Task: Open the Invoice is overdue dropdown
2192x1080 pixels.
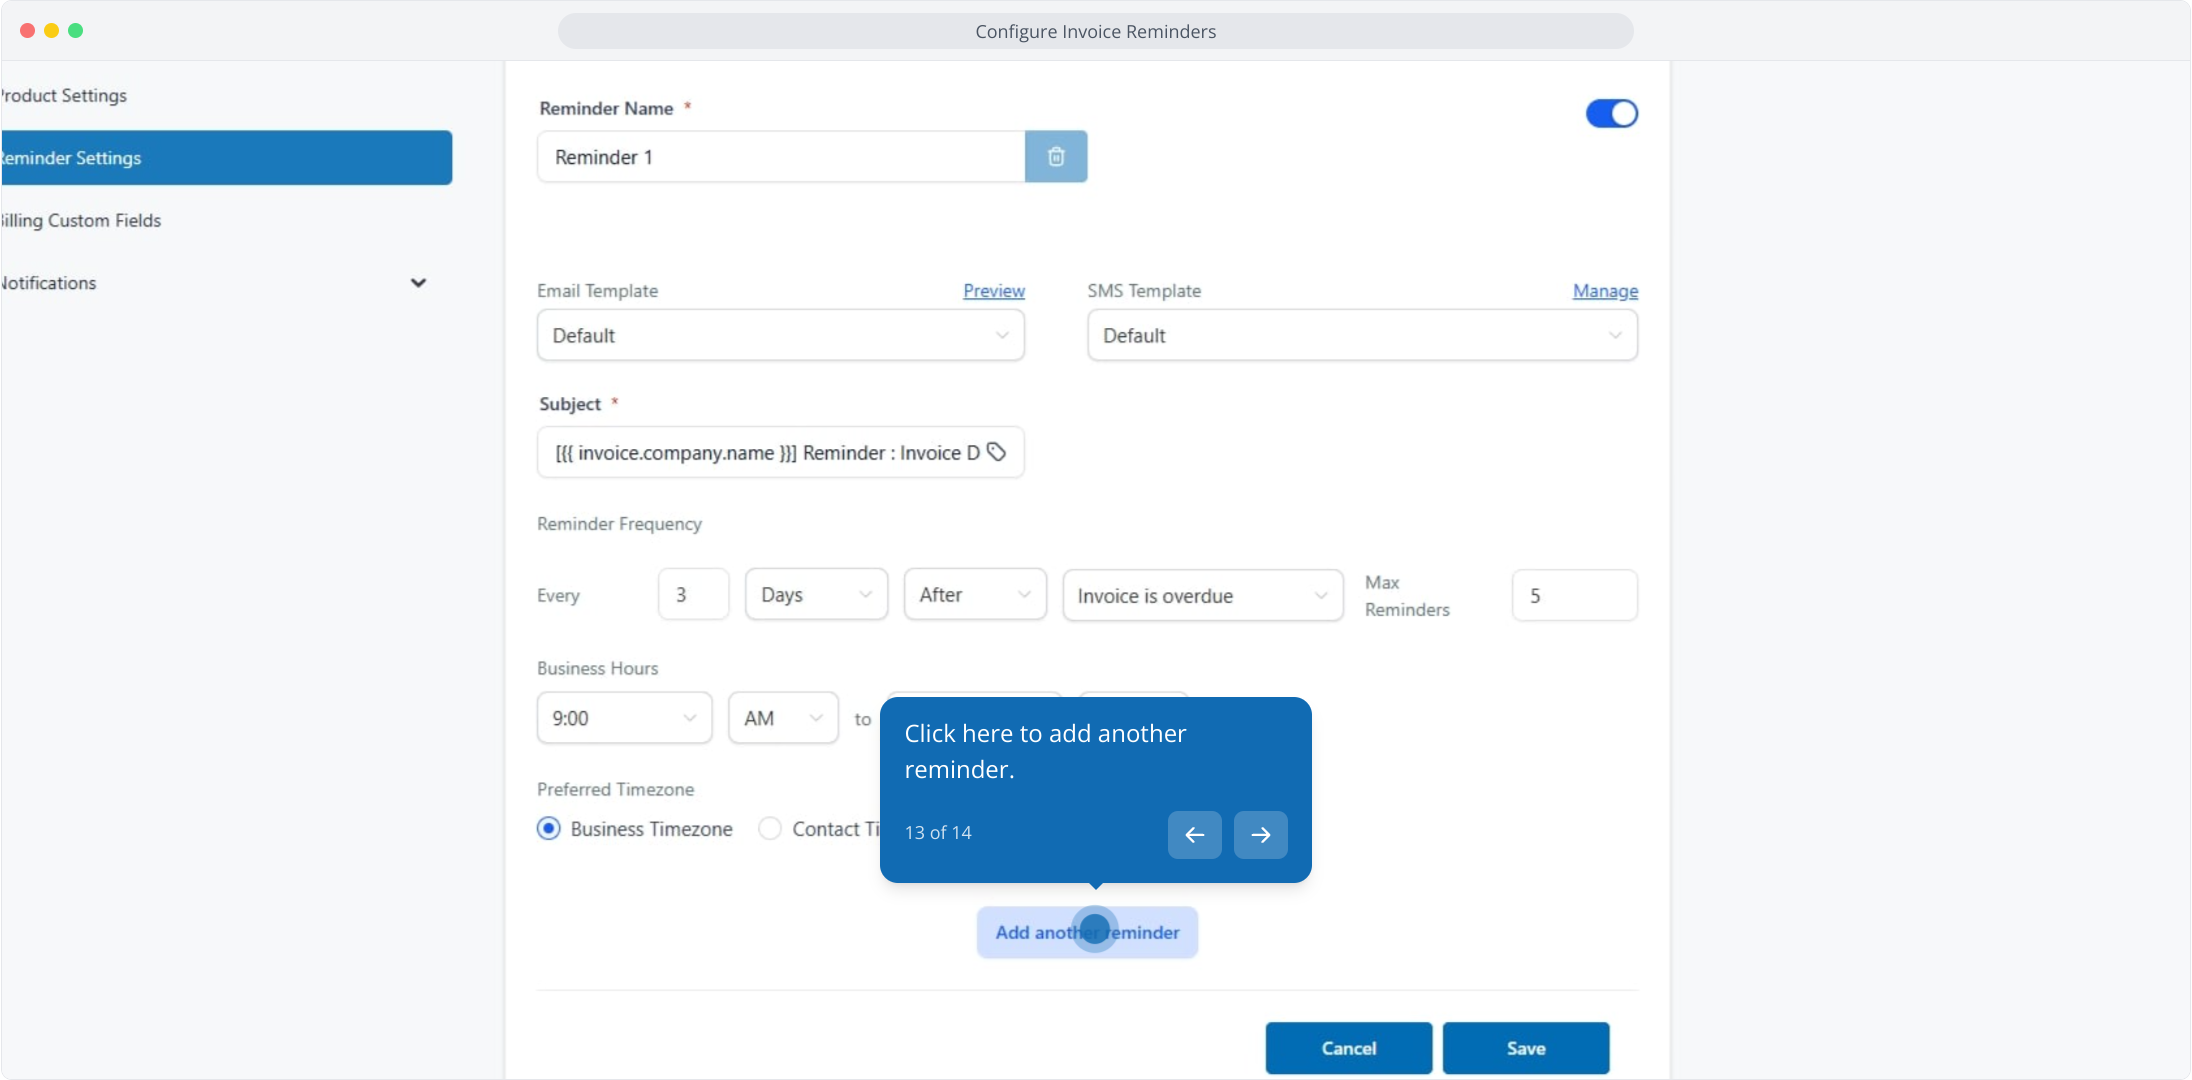Action: click(1201, 596)
